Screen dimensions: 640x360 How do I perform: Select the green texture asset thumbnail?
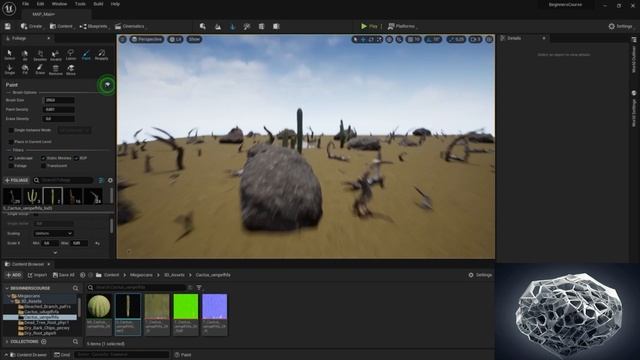[x=186, y=307]
